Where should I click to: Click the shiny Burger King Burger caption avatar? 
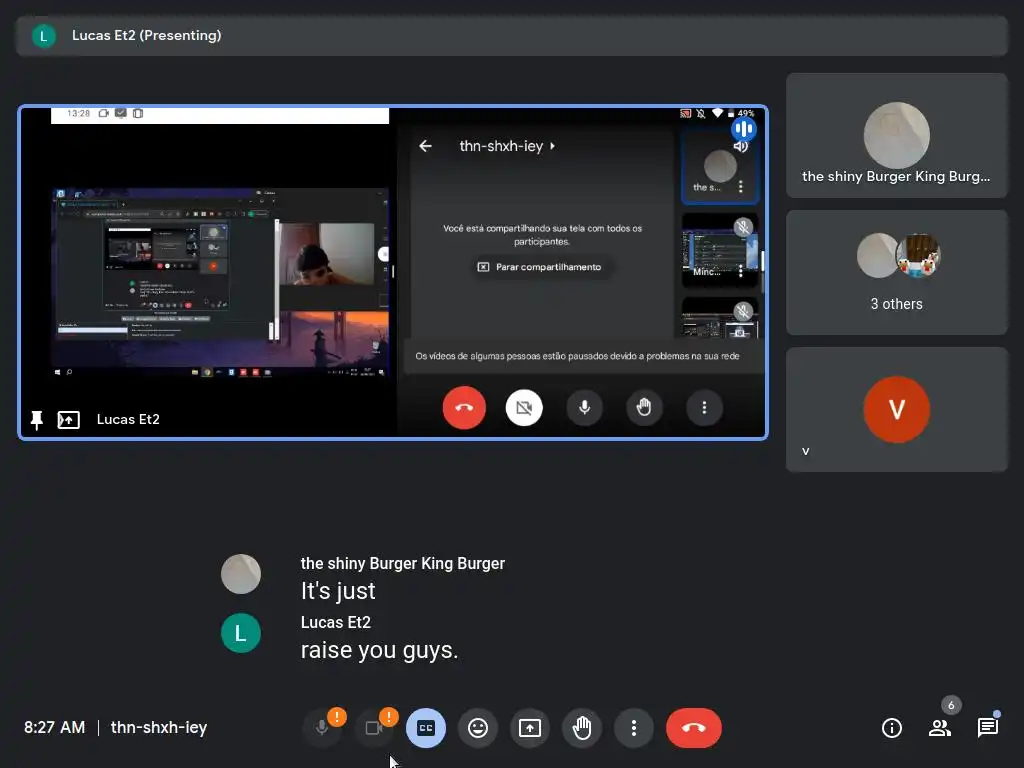pyautogui.click(x=241, y=574)
